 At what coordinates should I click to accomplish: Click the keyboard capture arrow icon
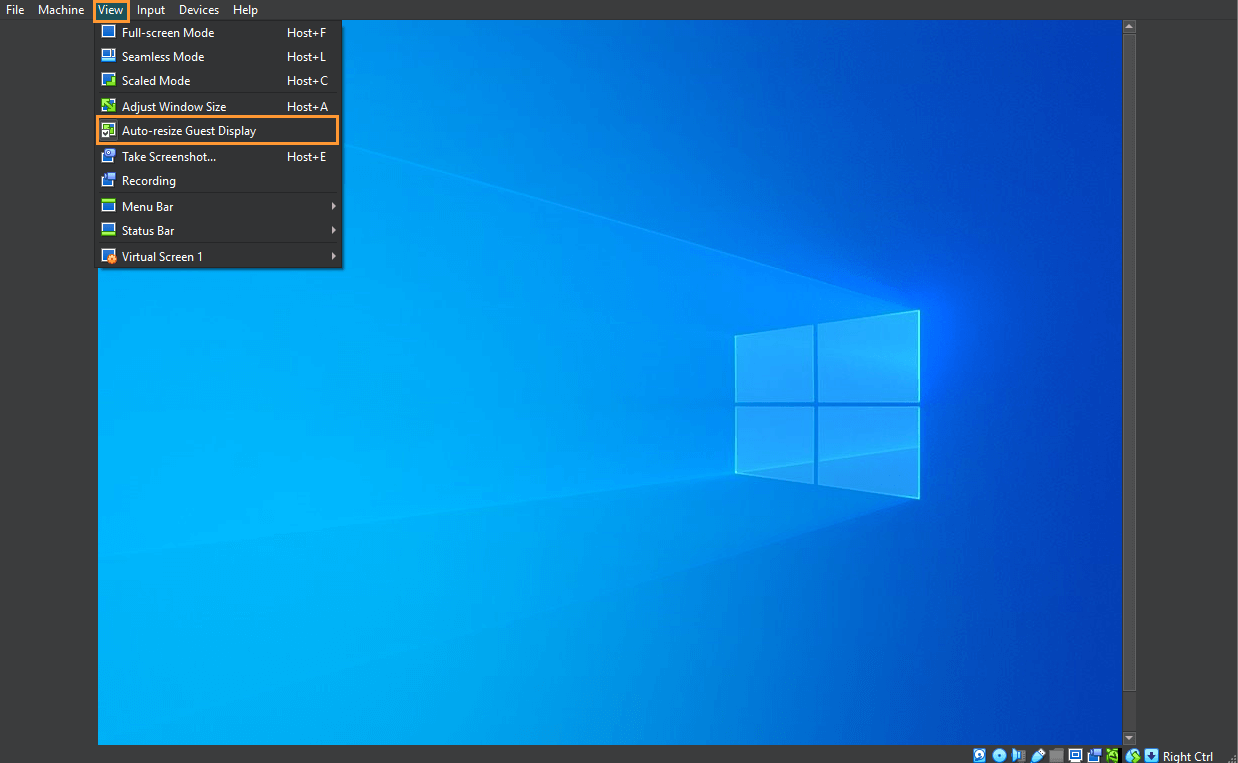[x=1151, y=756]
